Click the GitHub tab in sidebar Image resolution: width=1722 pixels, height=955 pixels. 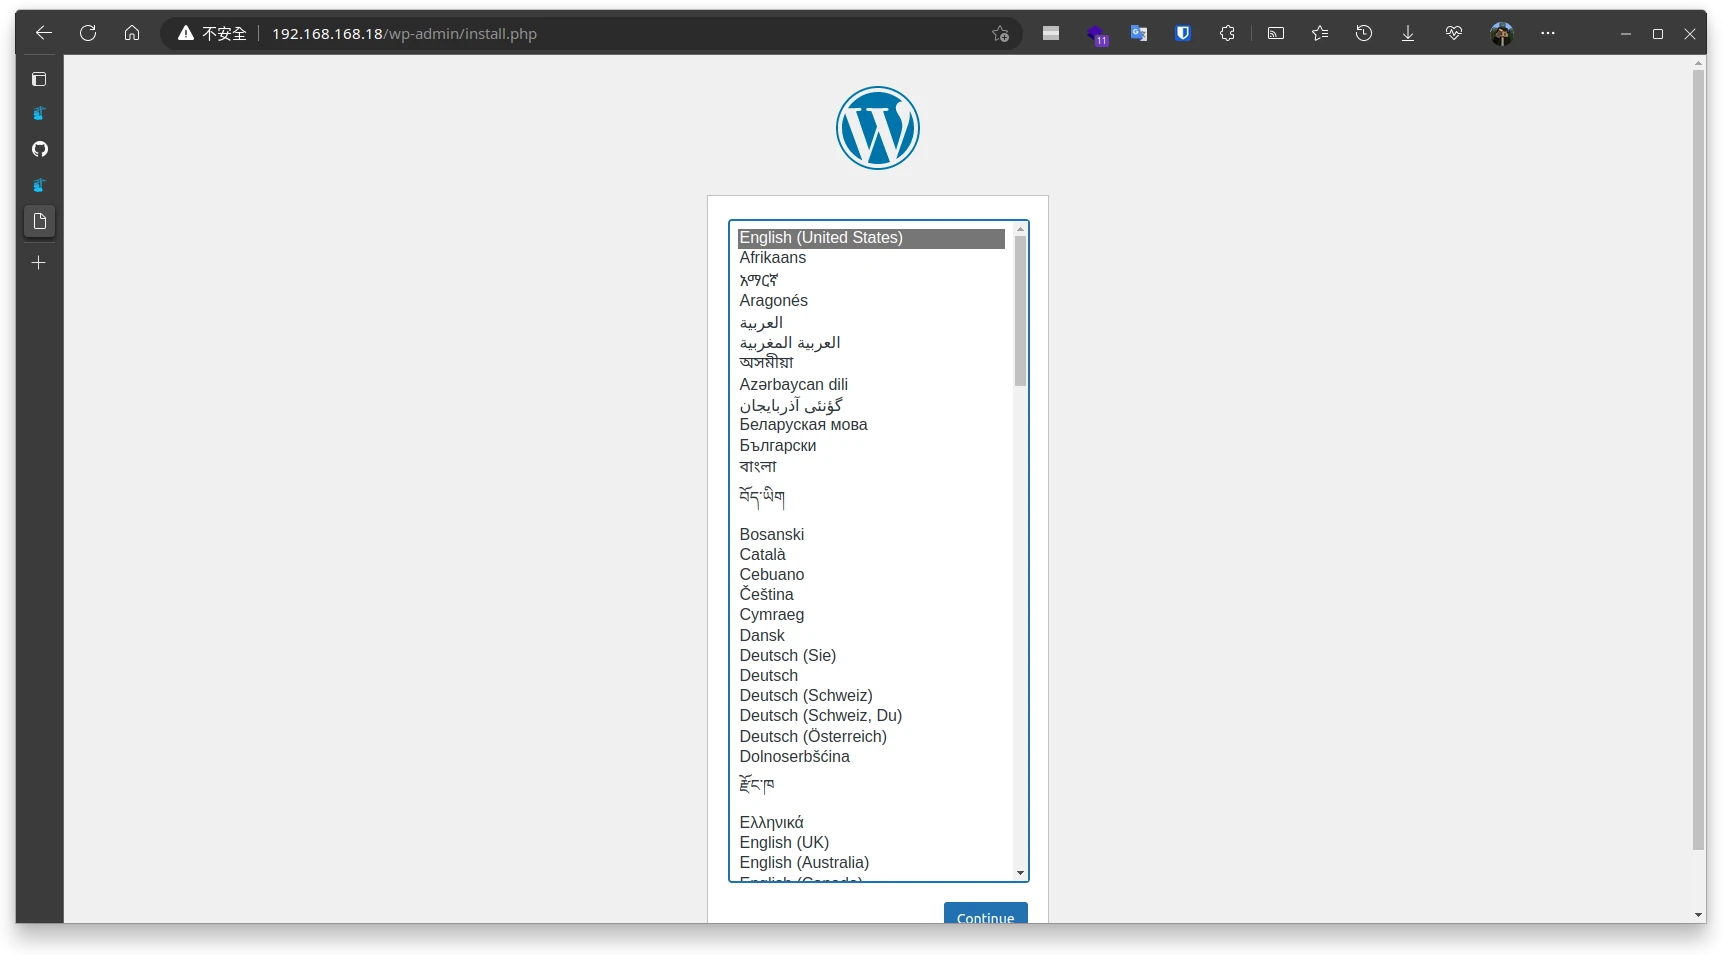click(x=40, y=149)
